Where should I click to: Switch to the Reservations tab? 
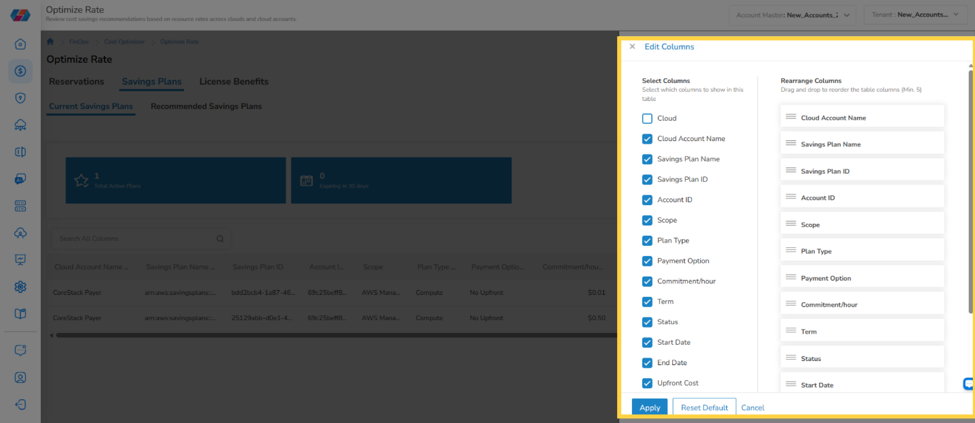(x=76, y=81)
